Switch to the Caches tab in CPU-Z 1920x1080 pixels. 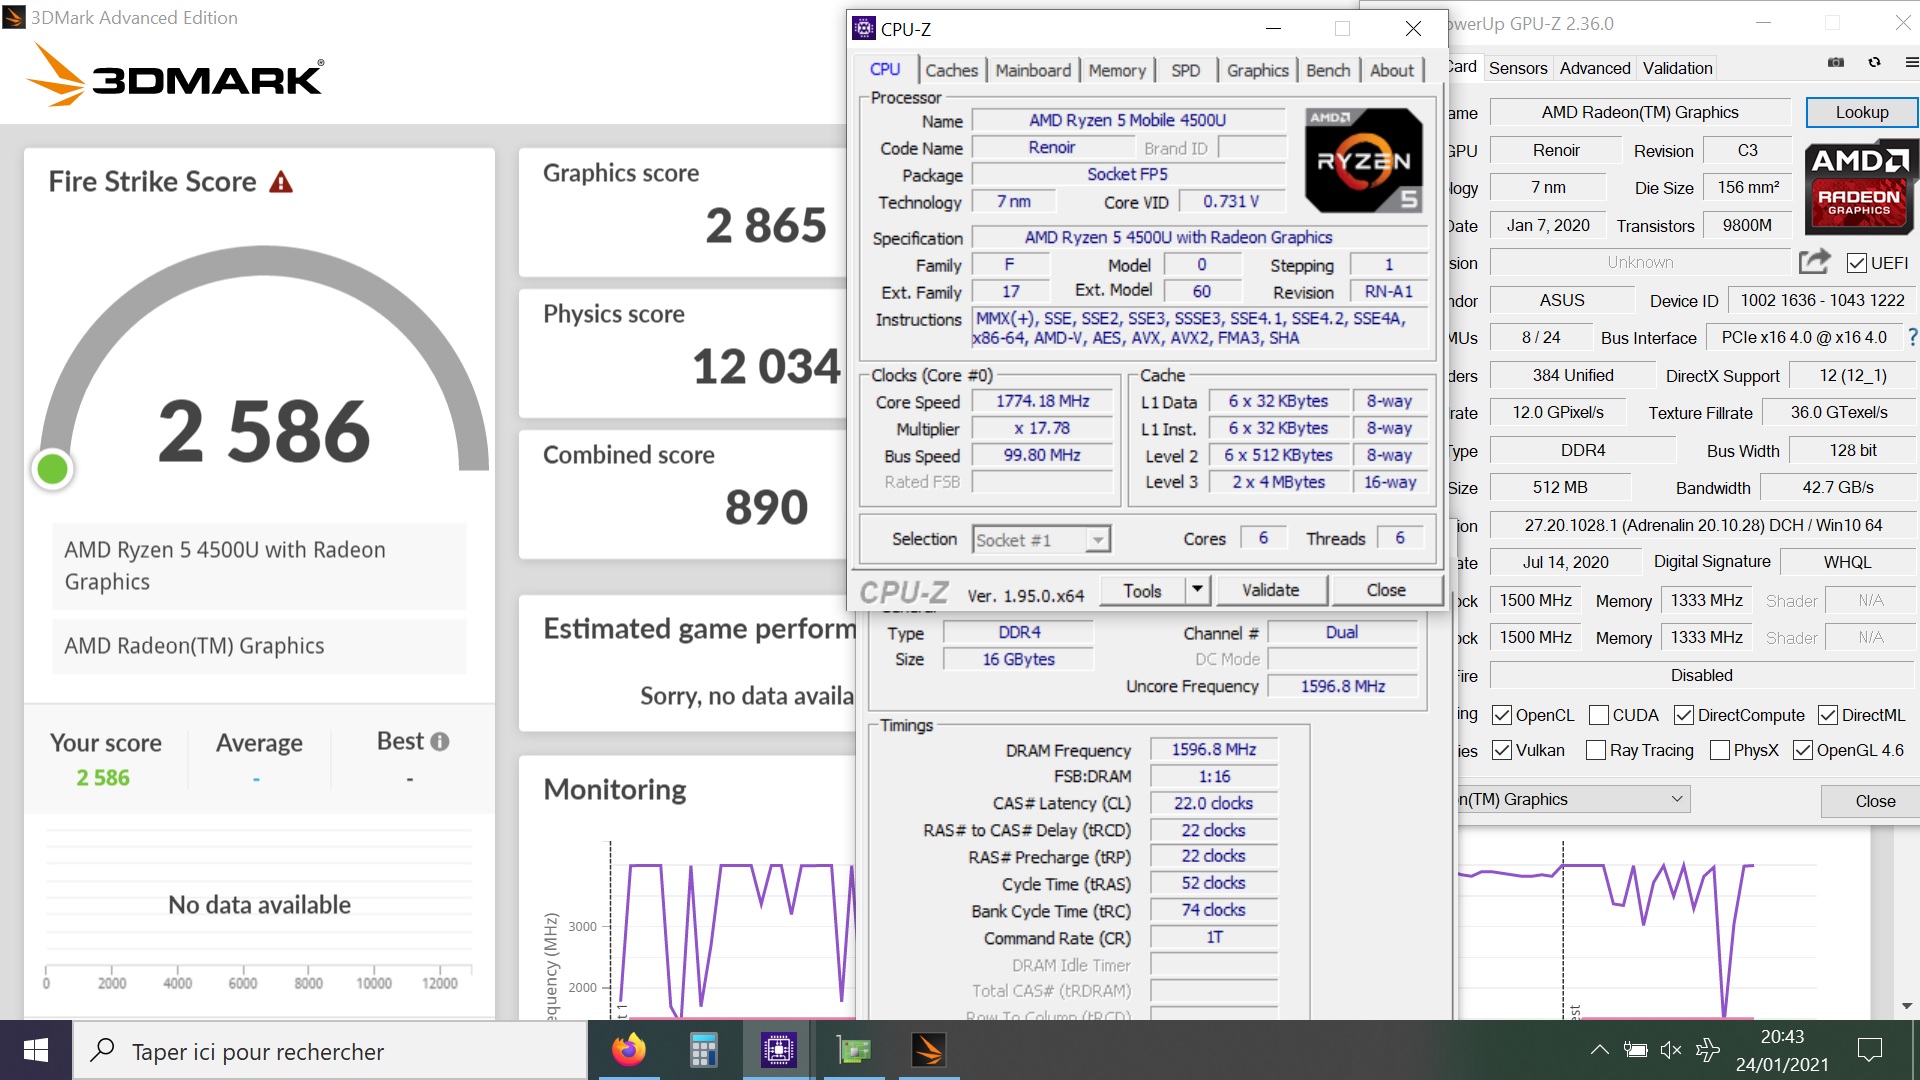pyautogui.click(x=951, y=70)
